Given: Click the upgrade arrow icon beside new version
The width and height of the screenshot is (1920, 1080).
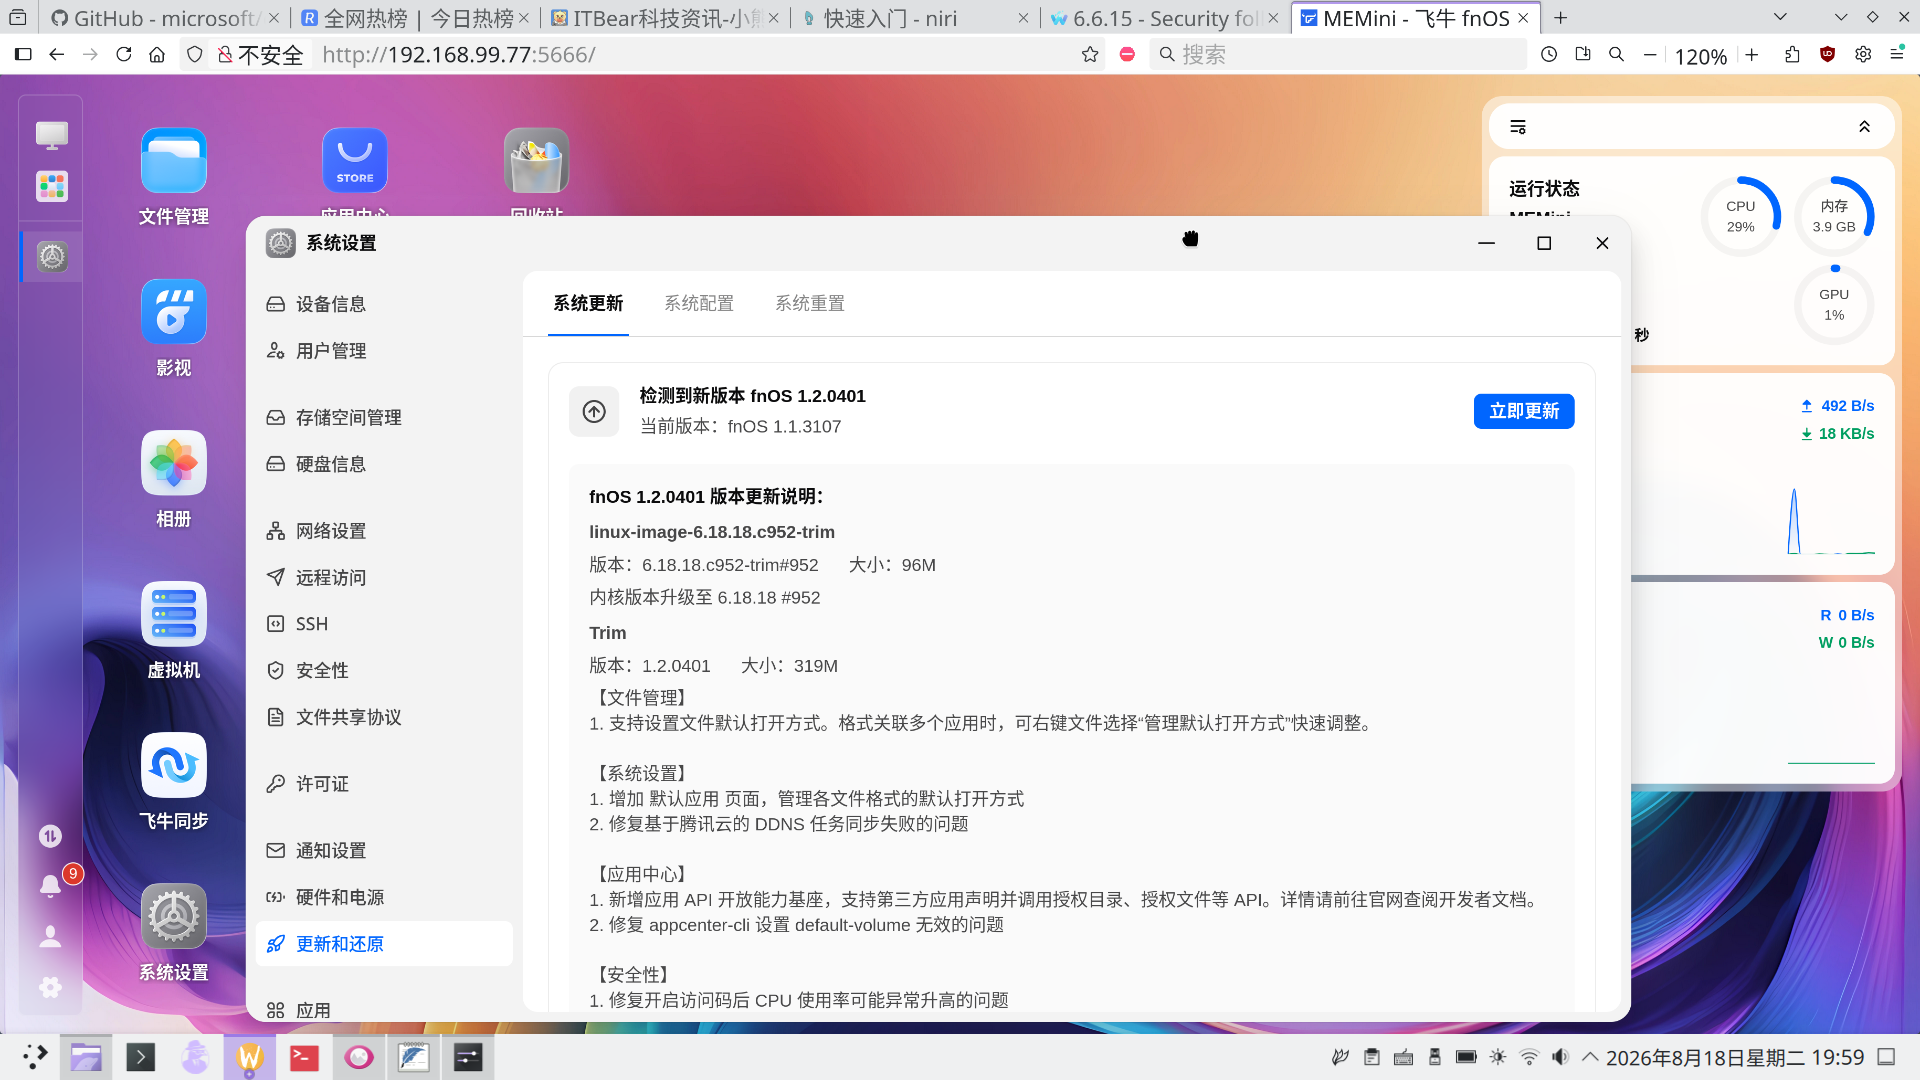Looking at the screenshot, I should [594, 411].
